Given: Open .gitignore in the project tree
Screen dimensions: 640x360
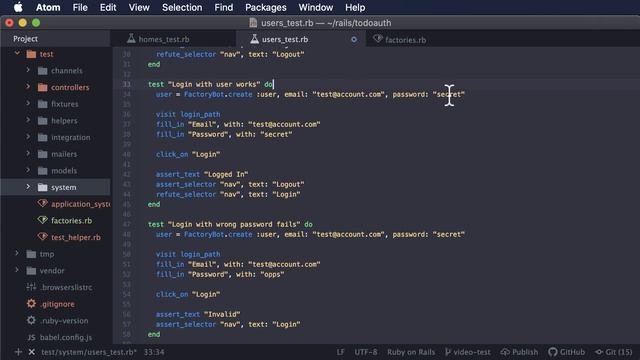Looking at the screenshot, I should tap(57, 304).
